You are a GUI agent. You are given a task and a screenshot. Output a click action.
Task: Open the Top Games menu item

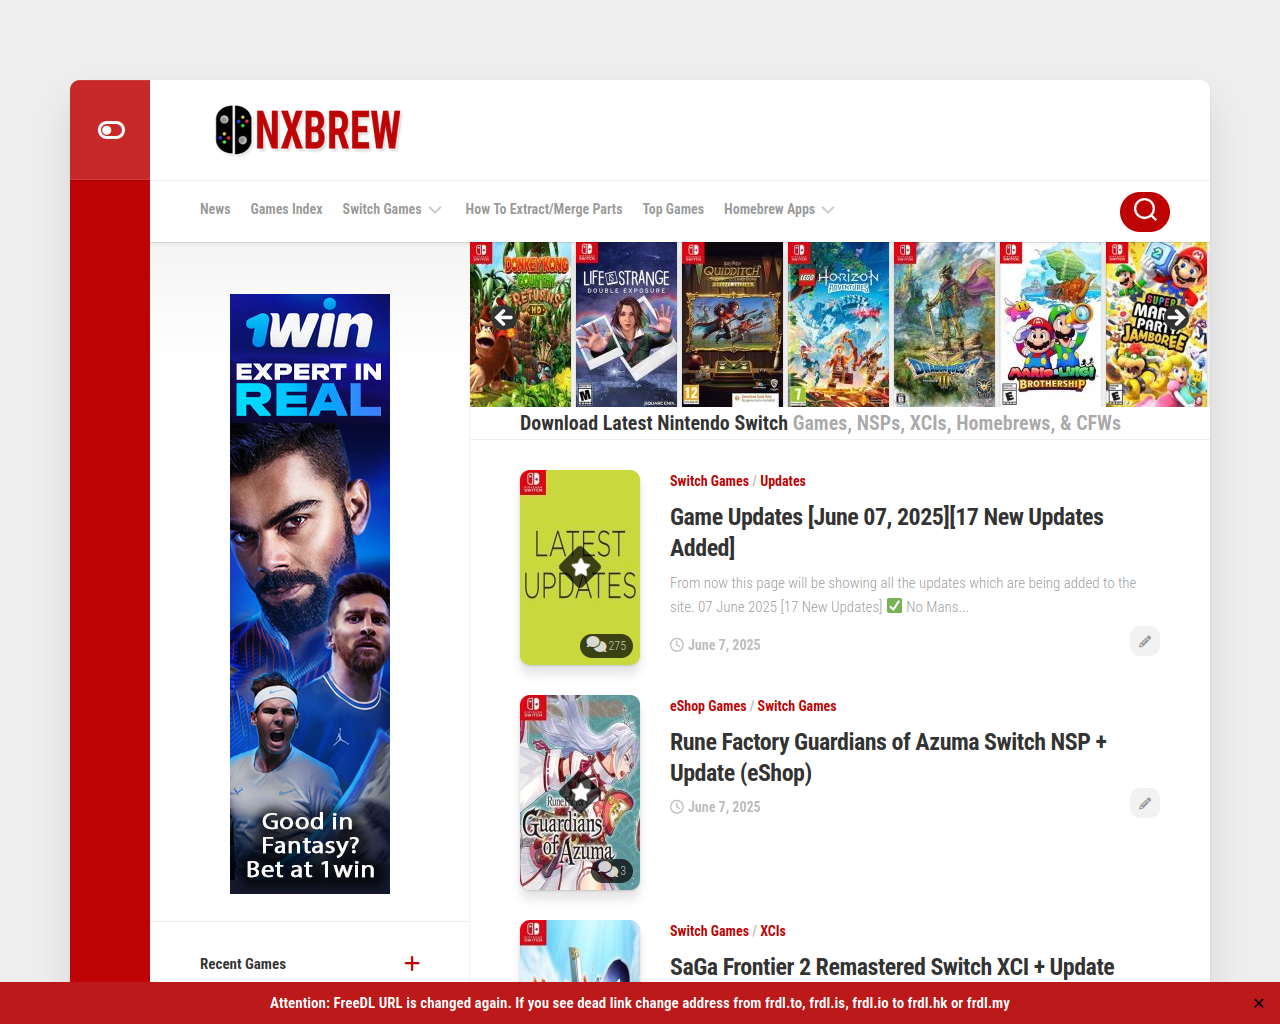coord(673,209)
